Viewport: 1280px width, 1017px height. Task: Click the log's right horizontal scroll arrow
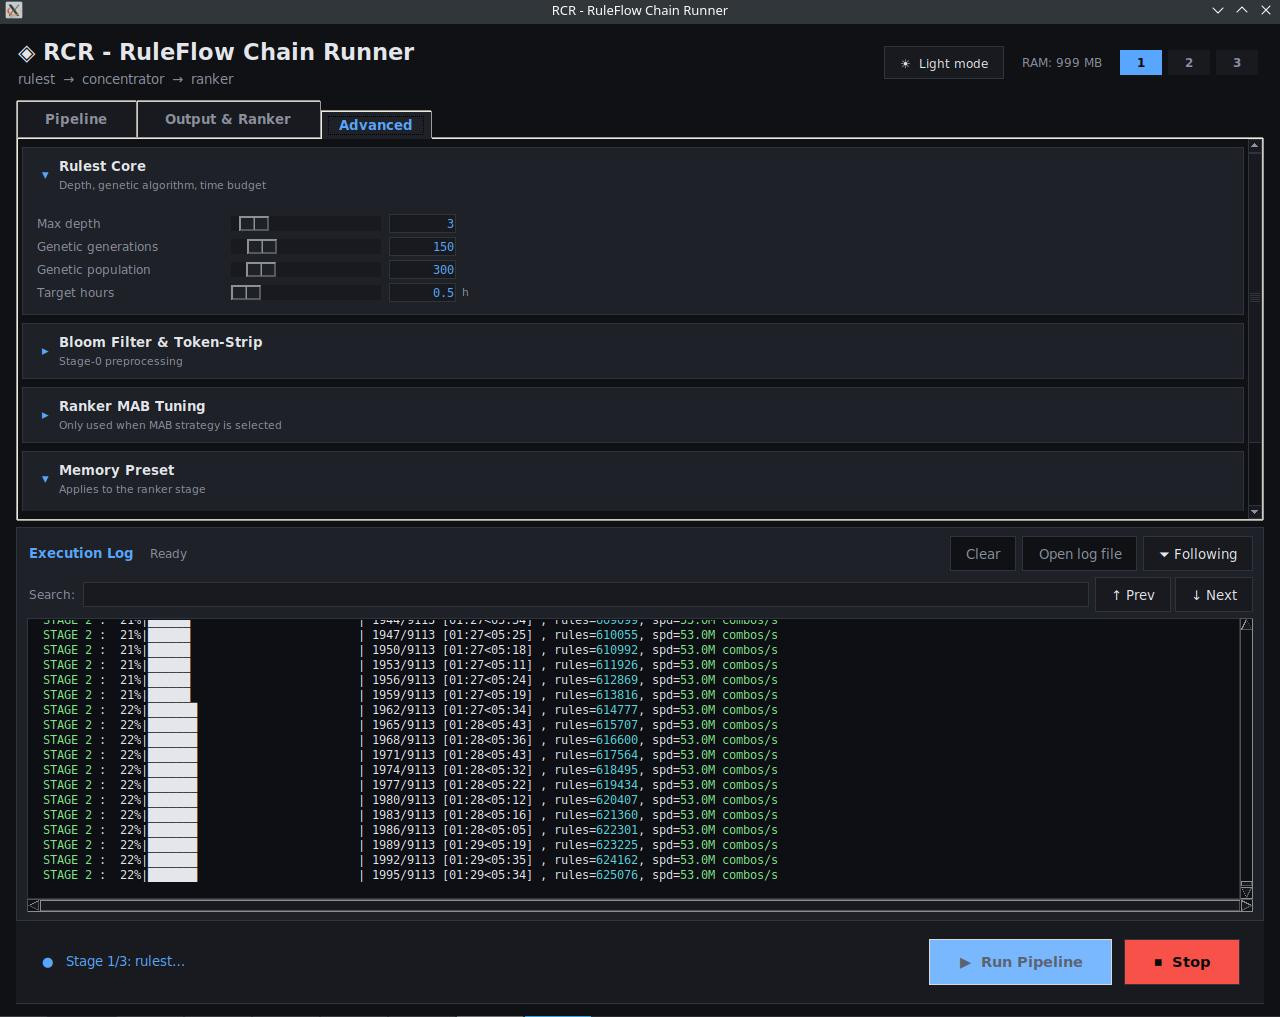[1246, 905]
